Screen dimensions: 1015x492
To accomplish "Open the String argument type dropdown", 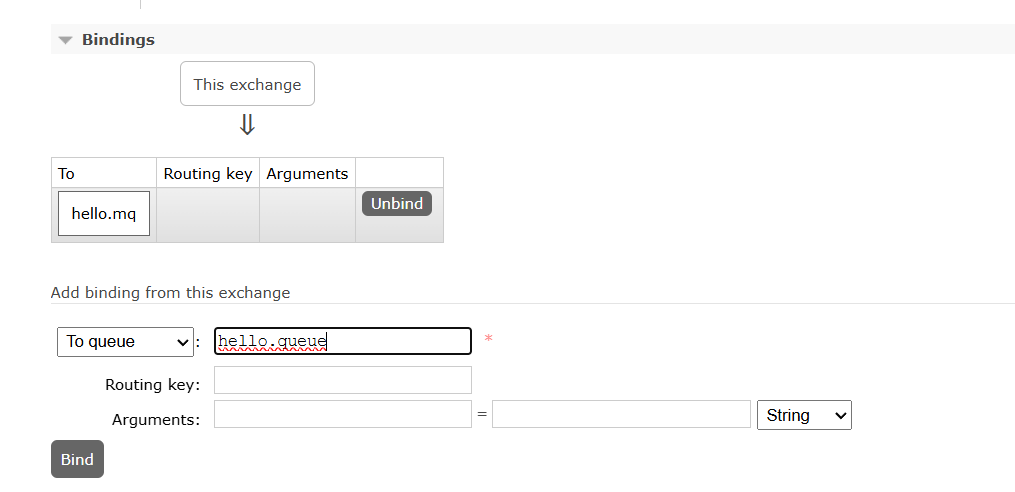I will pyautogui.click(x=805, y=415).
